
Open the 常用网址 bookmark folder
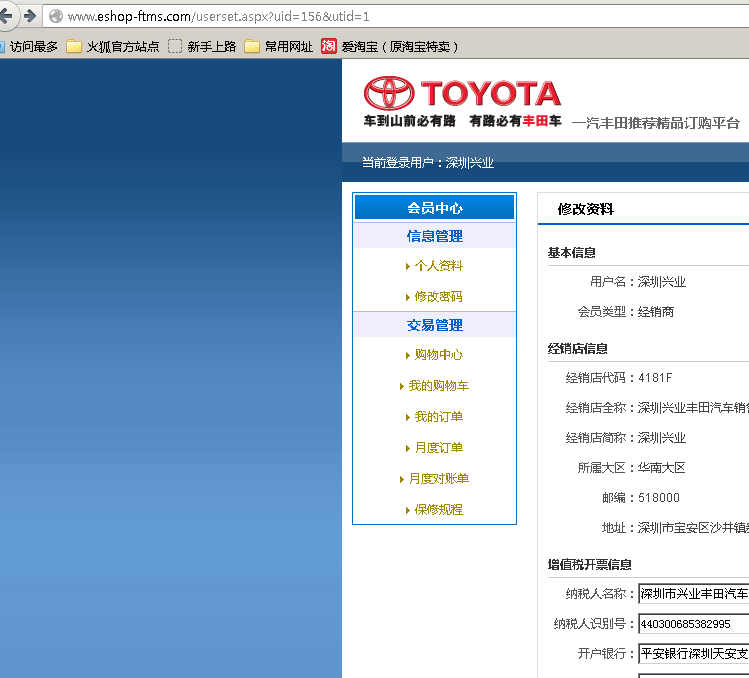278,46
